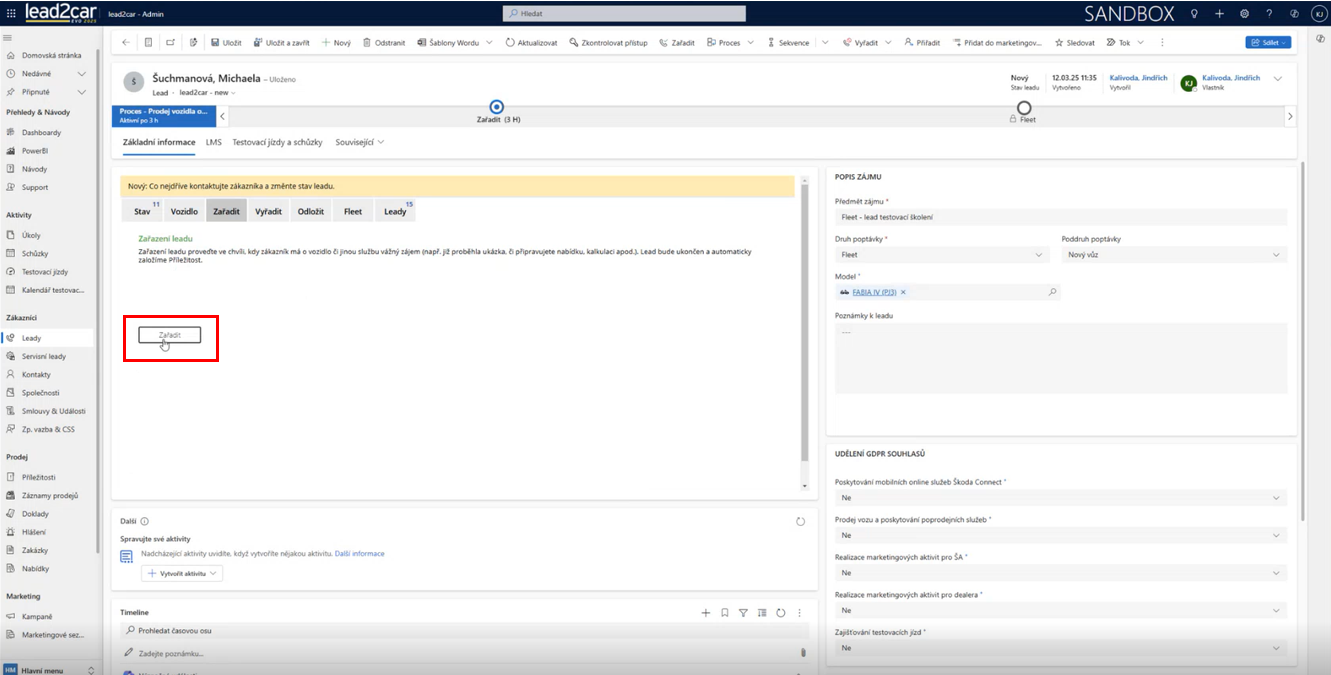Open Vytvořit aktivitu dropdown button
1331x675 pixels.
point(183,574)
